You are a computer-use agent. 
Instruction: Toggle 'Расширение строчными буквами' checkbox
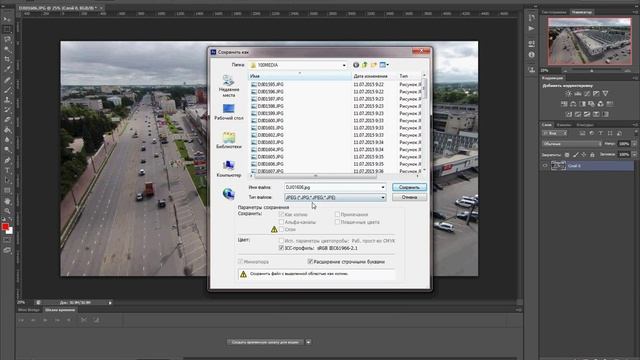click(x=310, y=261)
